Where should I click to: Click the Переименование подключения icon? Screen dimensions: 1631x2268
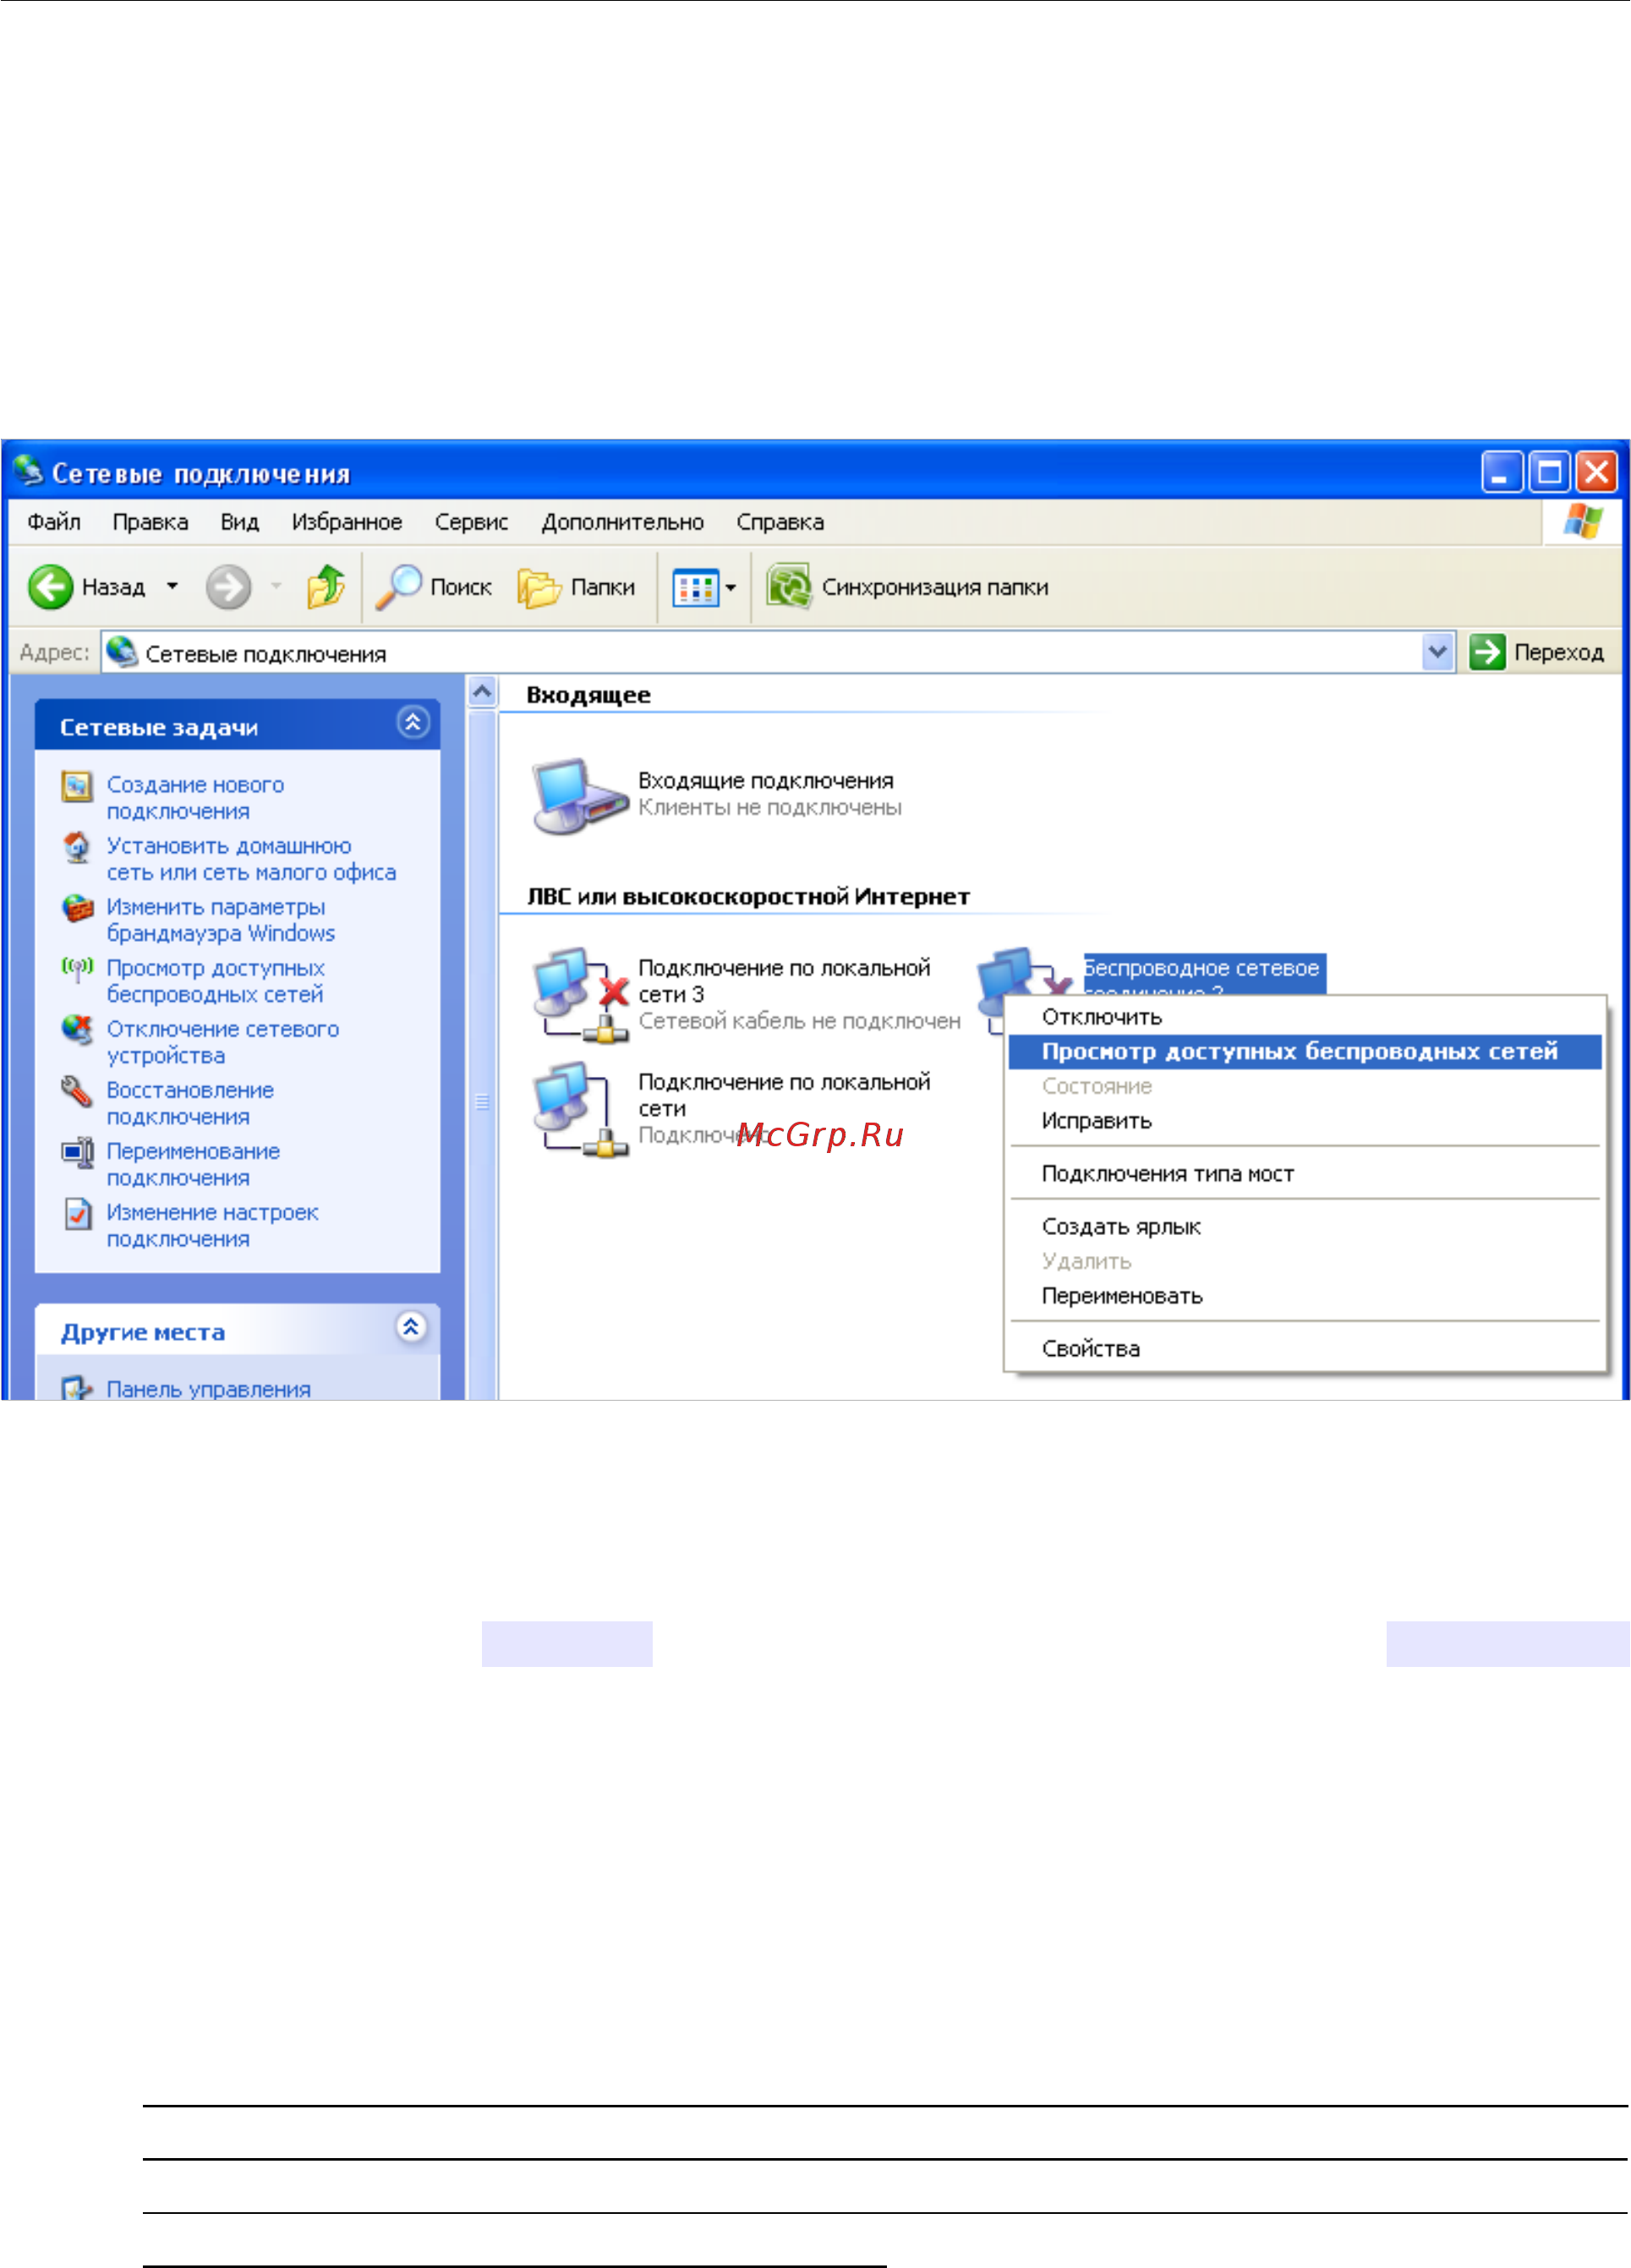[x=77, y=1152]
